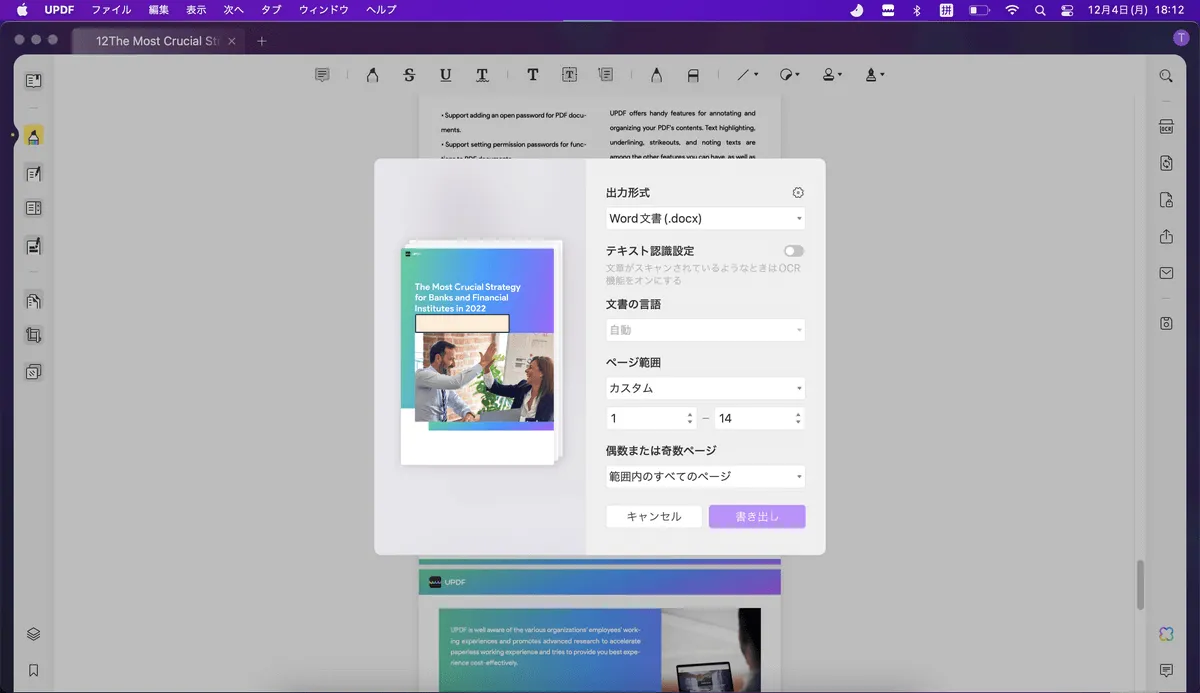Open Organize Pages tool in left sidebar
This screenshot has height=693, width=1200.
33,301
